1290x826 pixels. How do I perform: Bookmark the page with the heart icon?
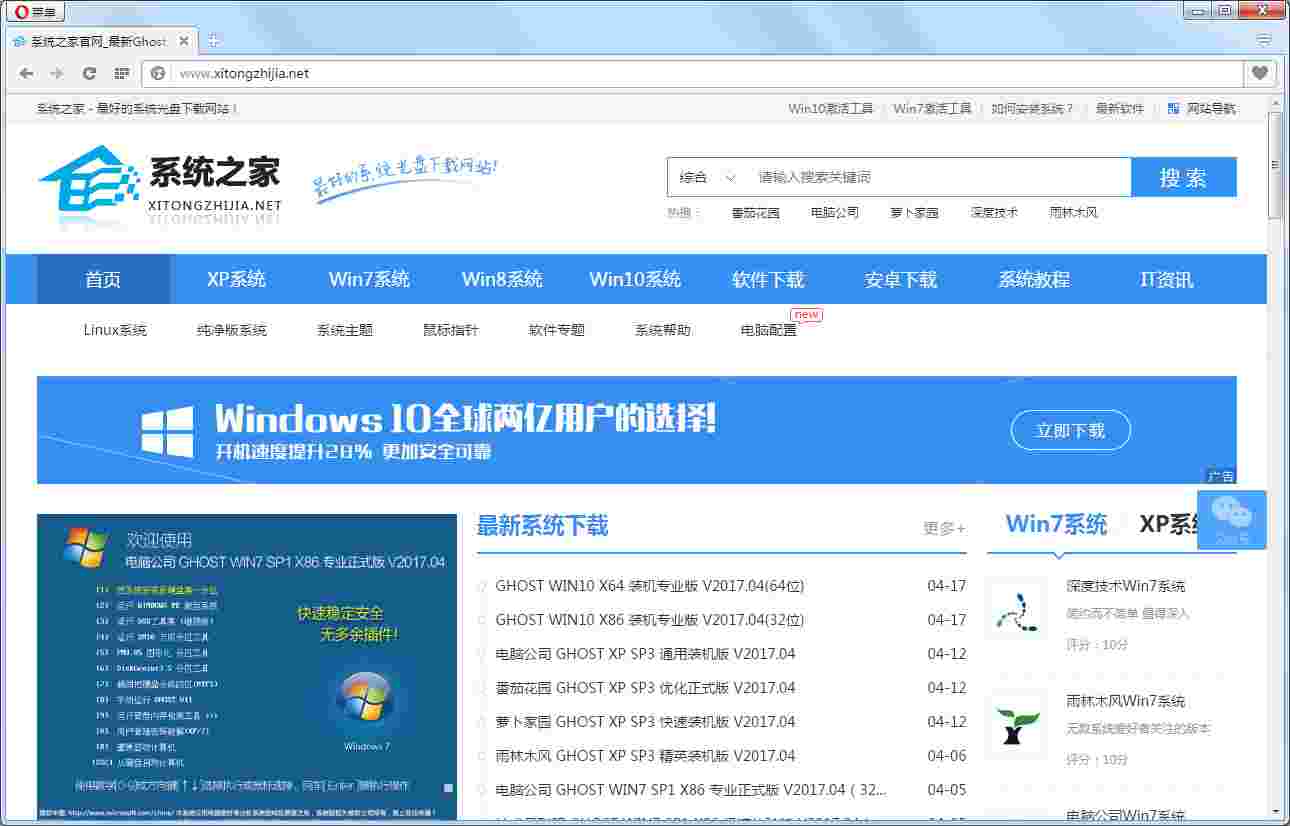tap(1260, 73)
